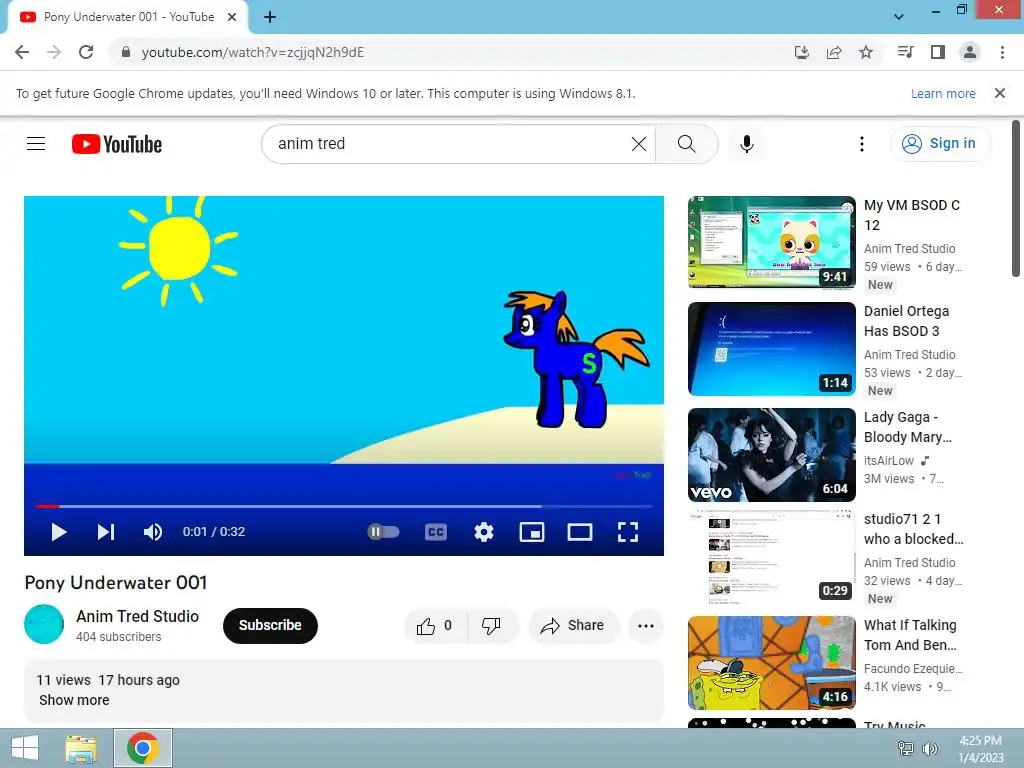
Task: Open What If Talking Tom thumbnail
Action: coord(771,663)
